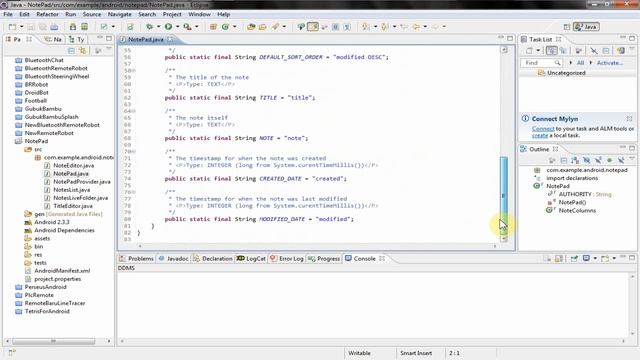This screenshot has height=360, width=640.
Task: Click the editor scrollbar down arrow
Action: 504,239
